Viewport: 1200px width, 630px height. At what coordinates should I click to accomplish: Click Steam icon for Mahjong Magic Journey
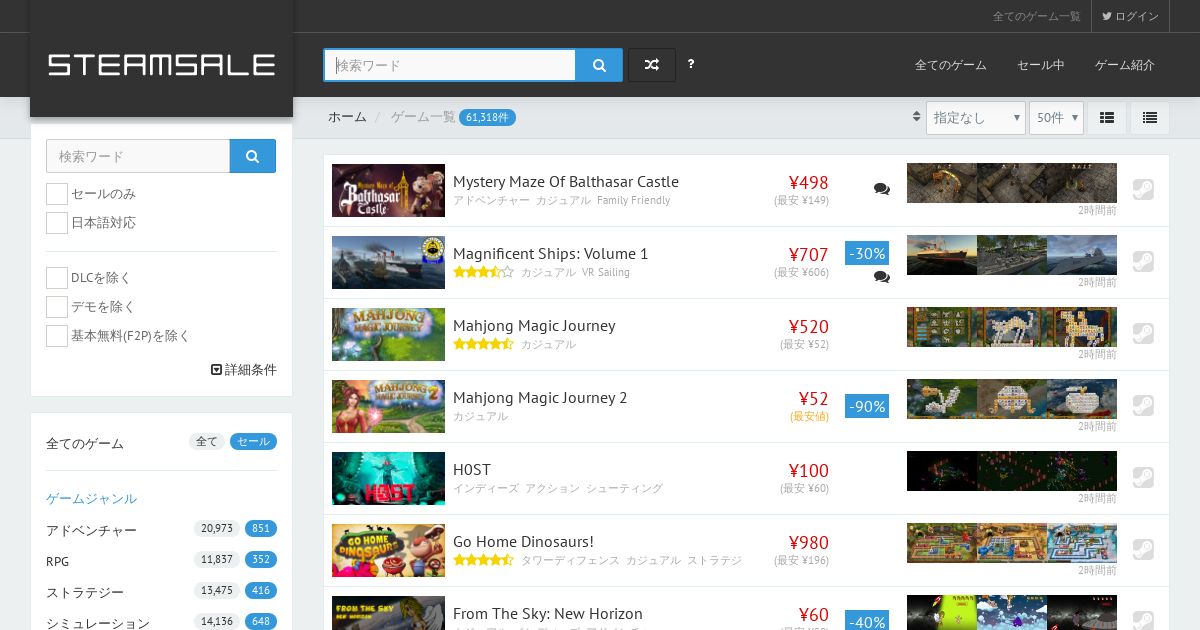pos(1143,334)
